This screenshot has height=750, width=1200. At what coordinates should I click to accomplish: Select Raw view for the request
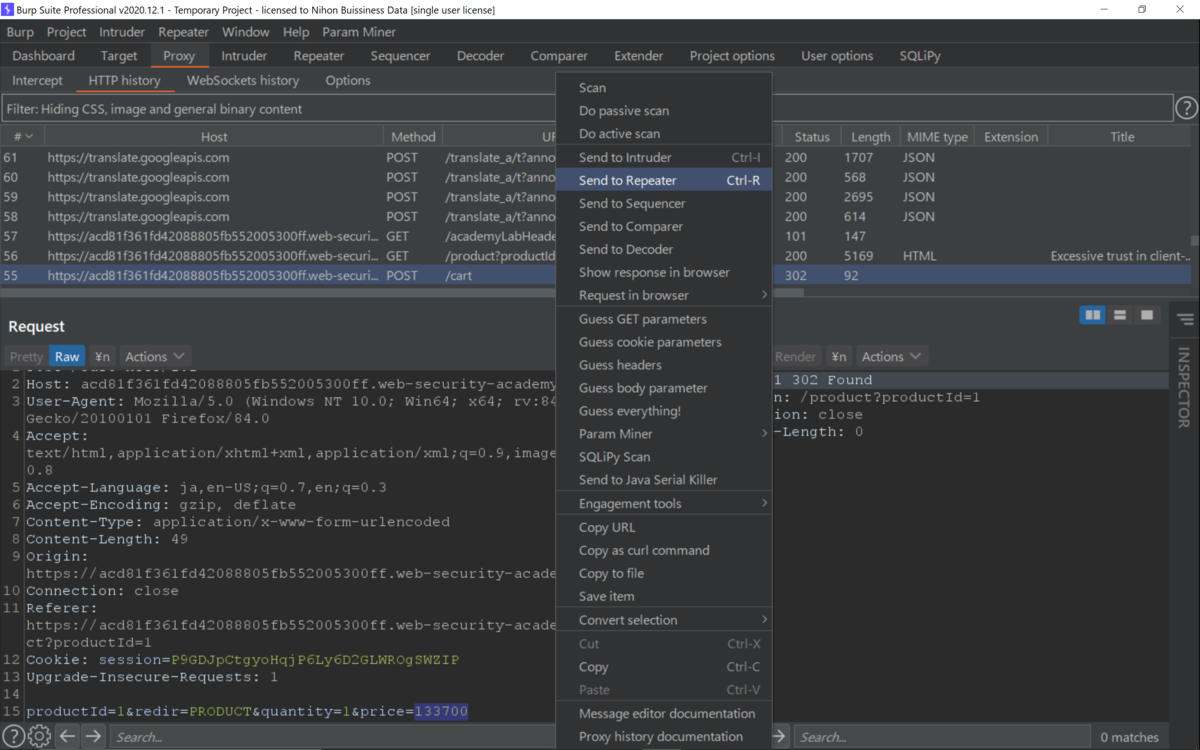click(67, 356)
